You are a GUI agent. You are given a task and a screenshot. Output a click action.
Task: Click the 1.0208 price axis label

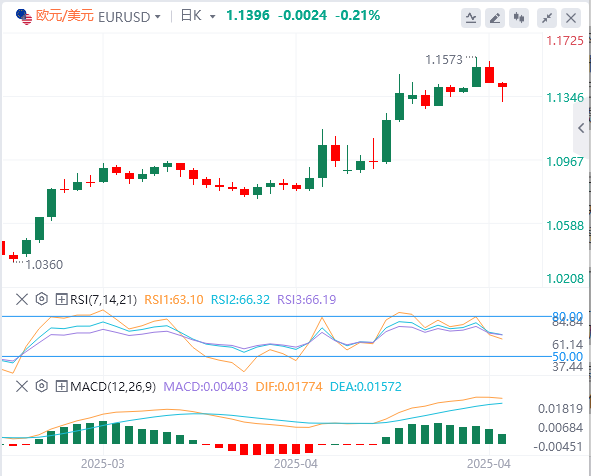(x=565, y=279)
